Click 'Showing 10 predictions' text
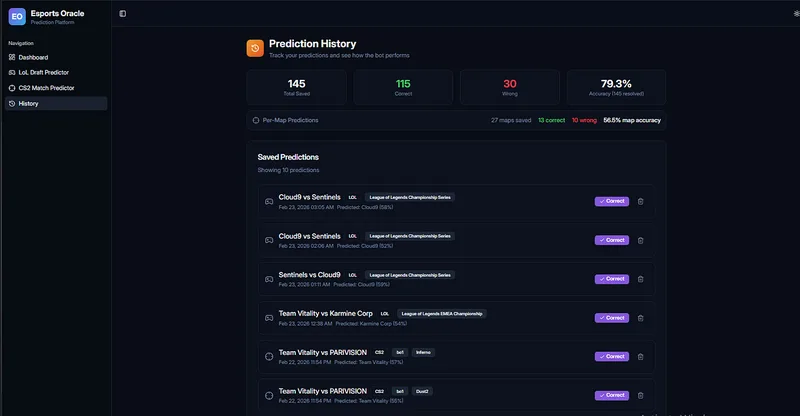The image size is (800, 416). point(288,170)
